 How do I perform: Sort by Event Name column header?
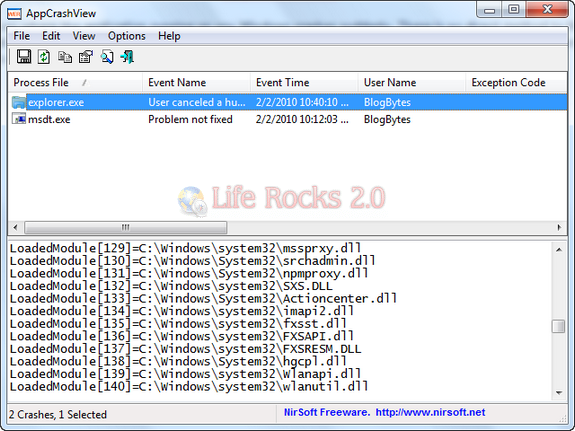(197, 83)
